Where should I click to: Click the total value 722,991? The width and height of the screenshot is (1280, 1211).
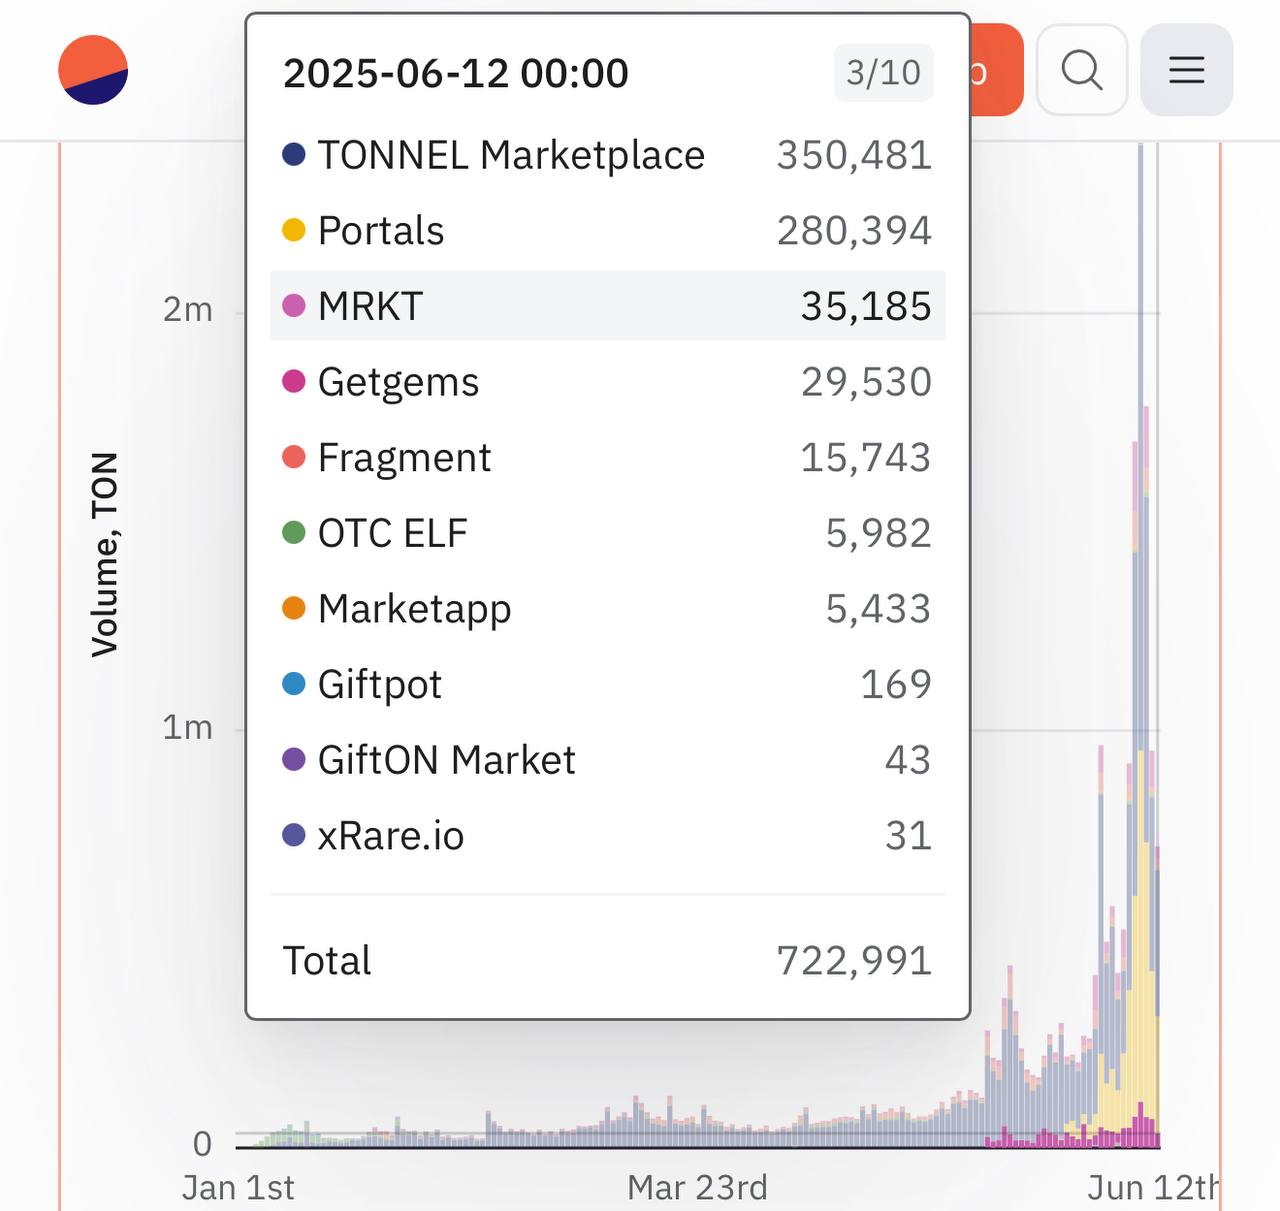[855, 961]
